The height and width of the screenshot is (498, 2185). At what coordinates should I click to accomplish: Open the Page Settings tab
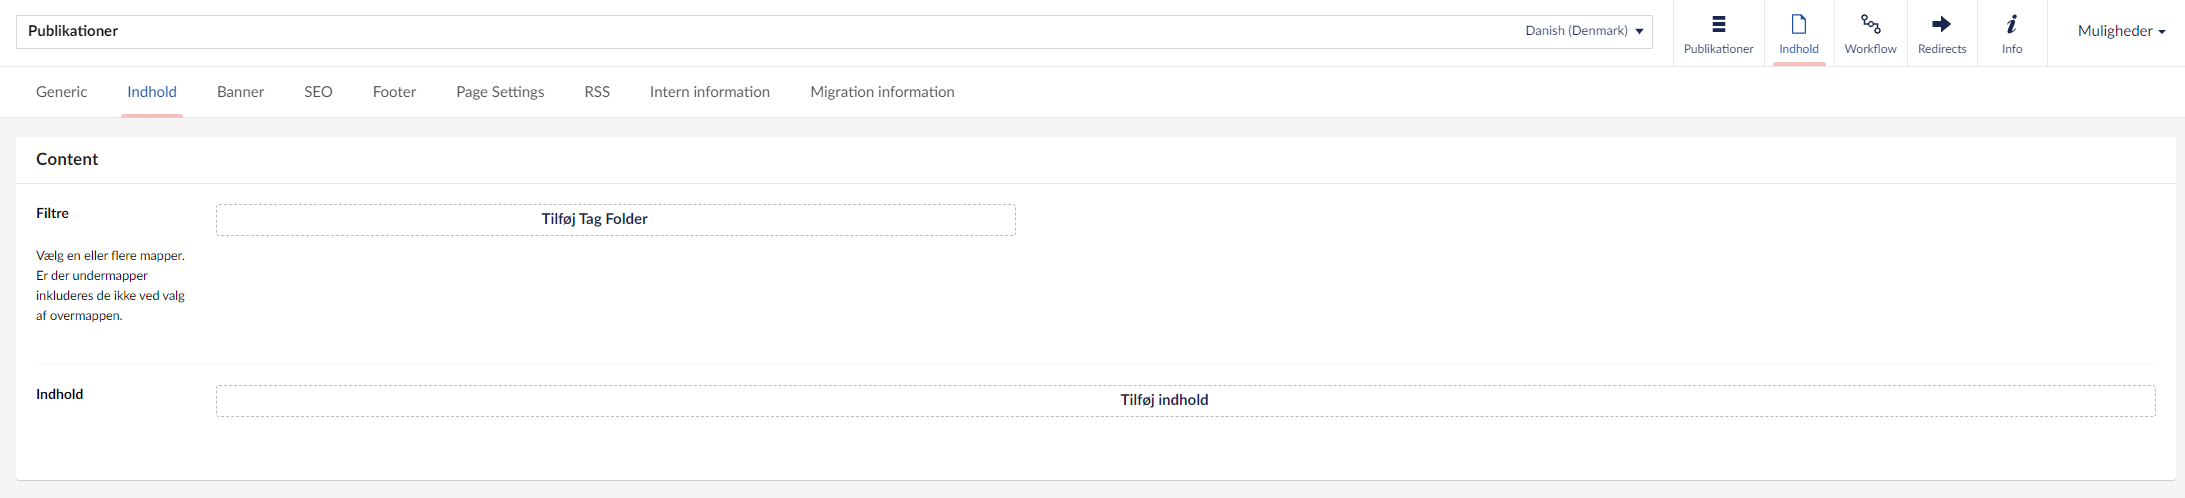[500, 92]
